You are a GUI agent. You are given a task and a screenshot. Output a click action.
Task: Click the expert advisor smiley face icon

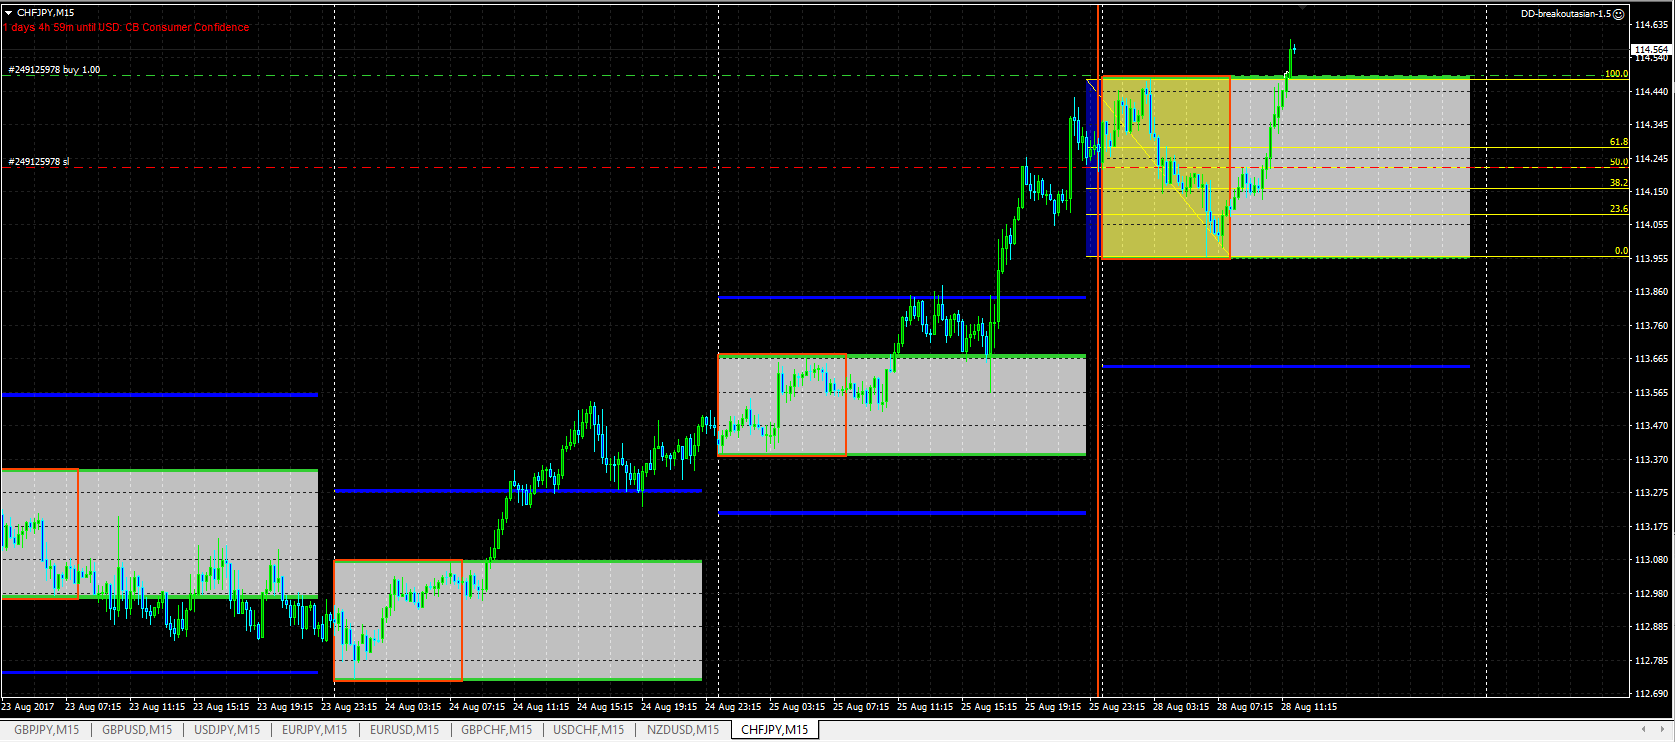[x=1619, y=14]
